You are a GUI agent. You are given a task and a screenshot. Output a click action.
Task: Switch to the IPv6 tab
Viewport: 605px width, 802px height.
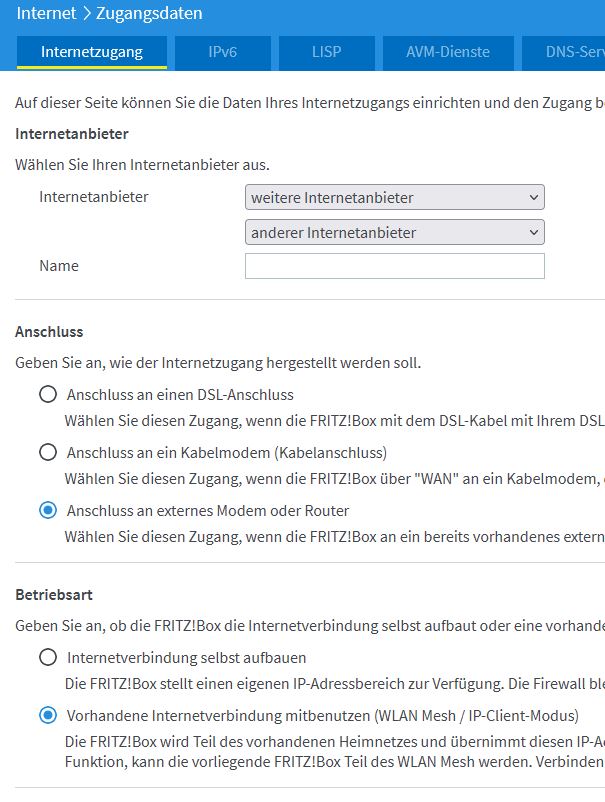pos(222,51)
